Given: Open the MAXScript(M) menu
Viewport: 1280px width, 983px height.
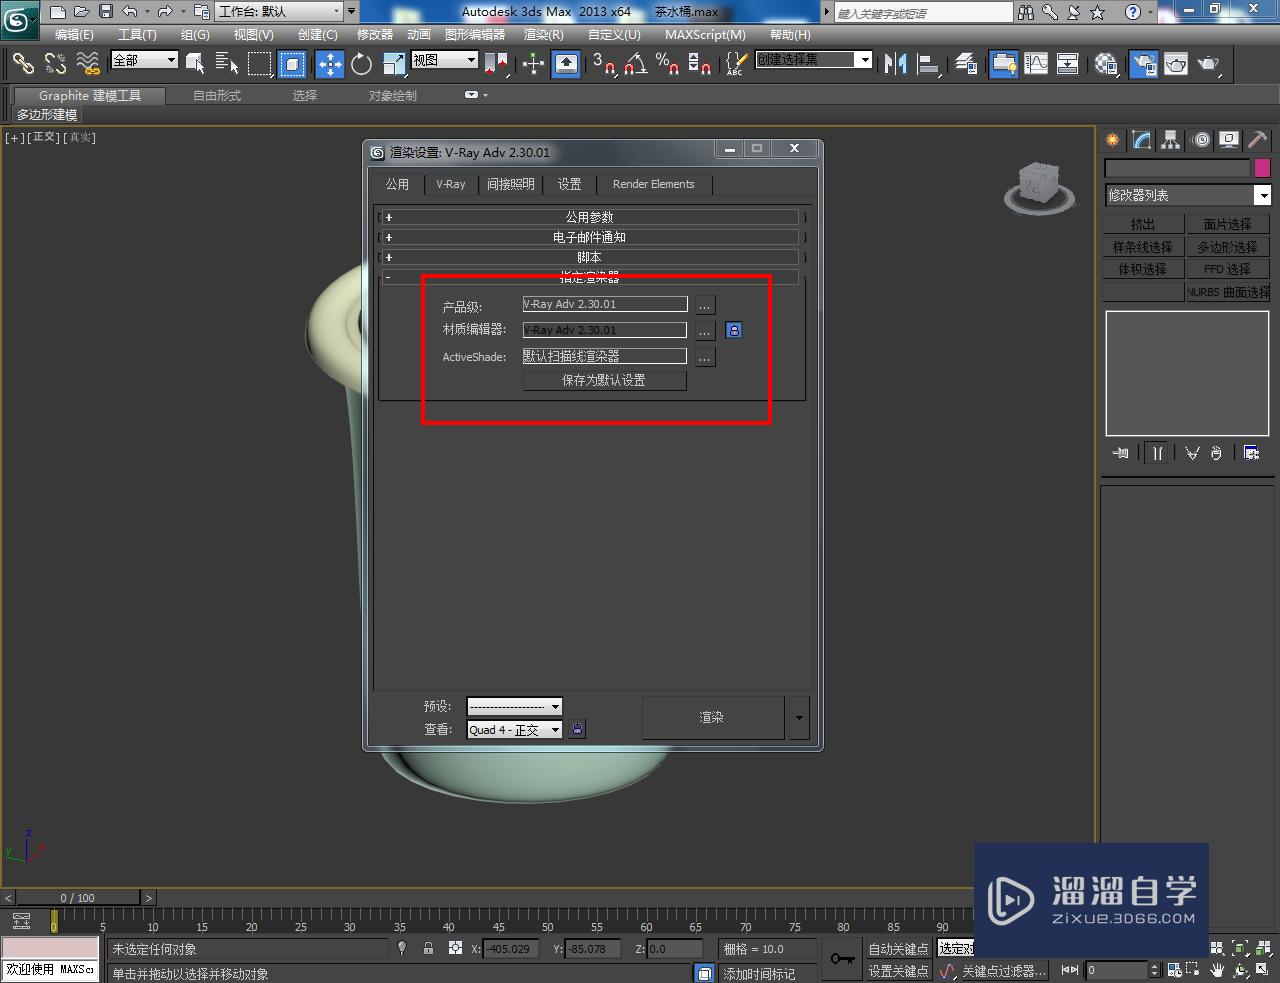Looking at the screenshot, I should click(705, 34).
